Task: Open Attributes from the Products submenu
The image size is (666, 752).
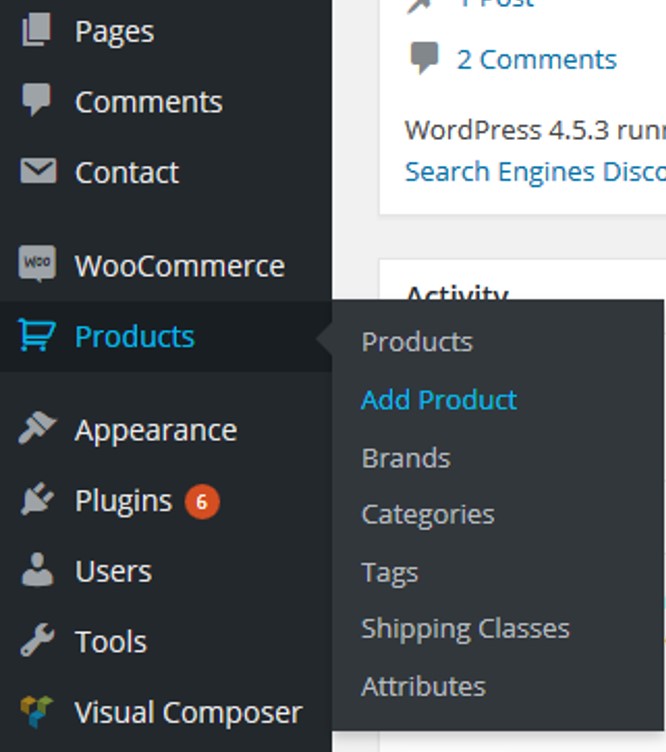Action: [x=423, y=686]
